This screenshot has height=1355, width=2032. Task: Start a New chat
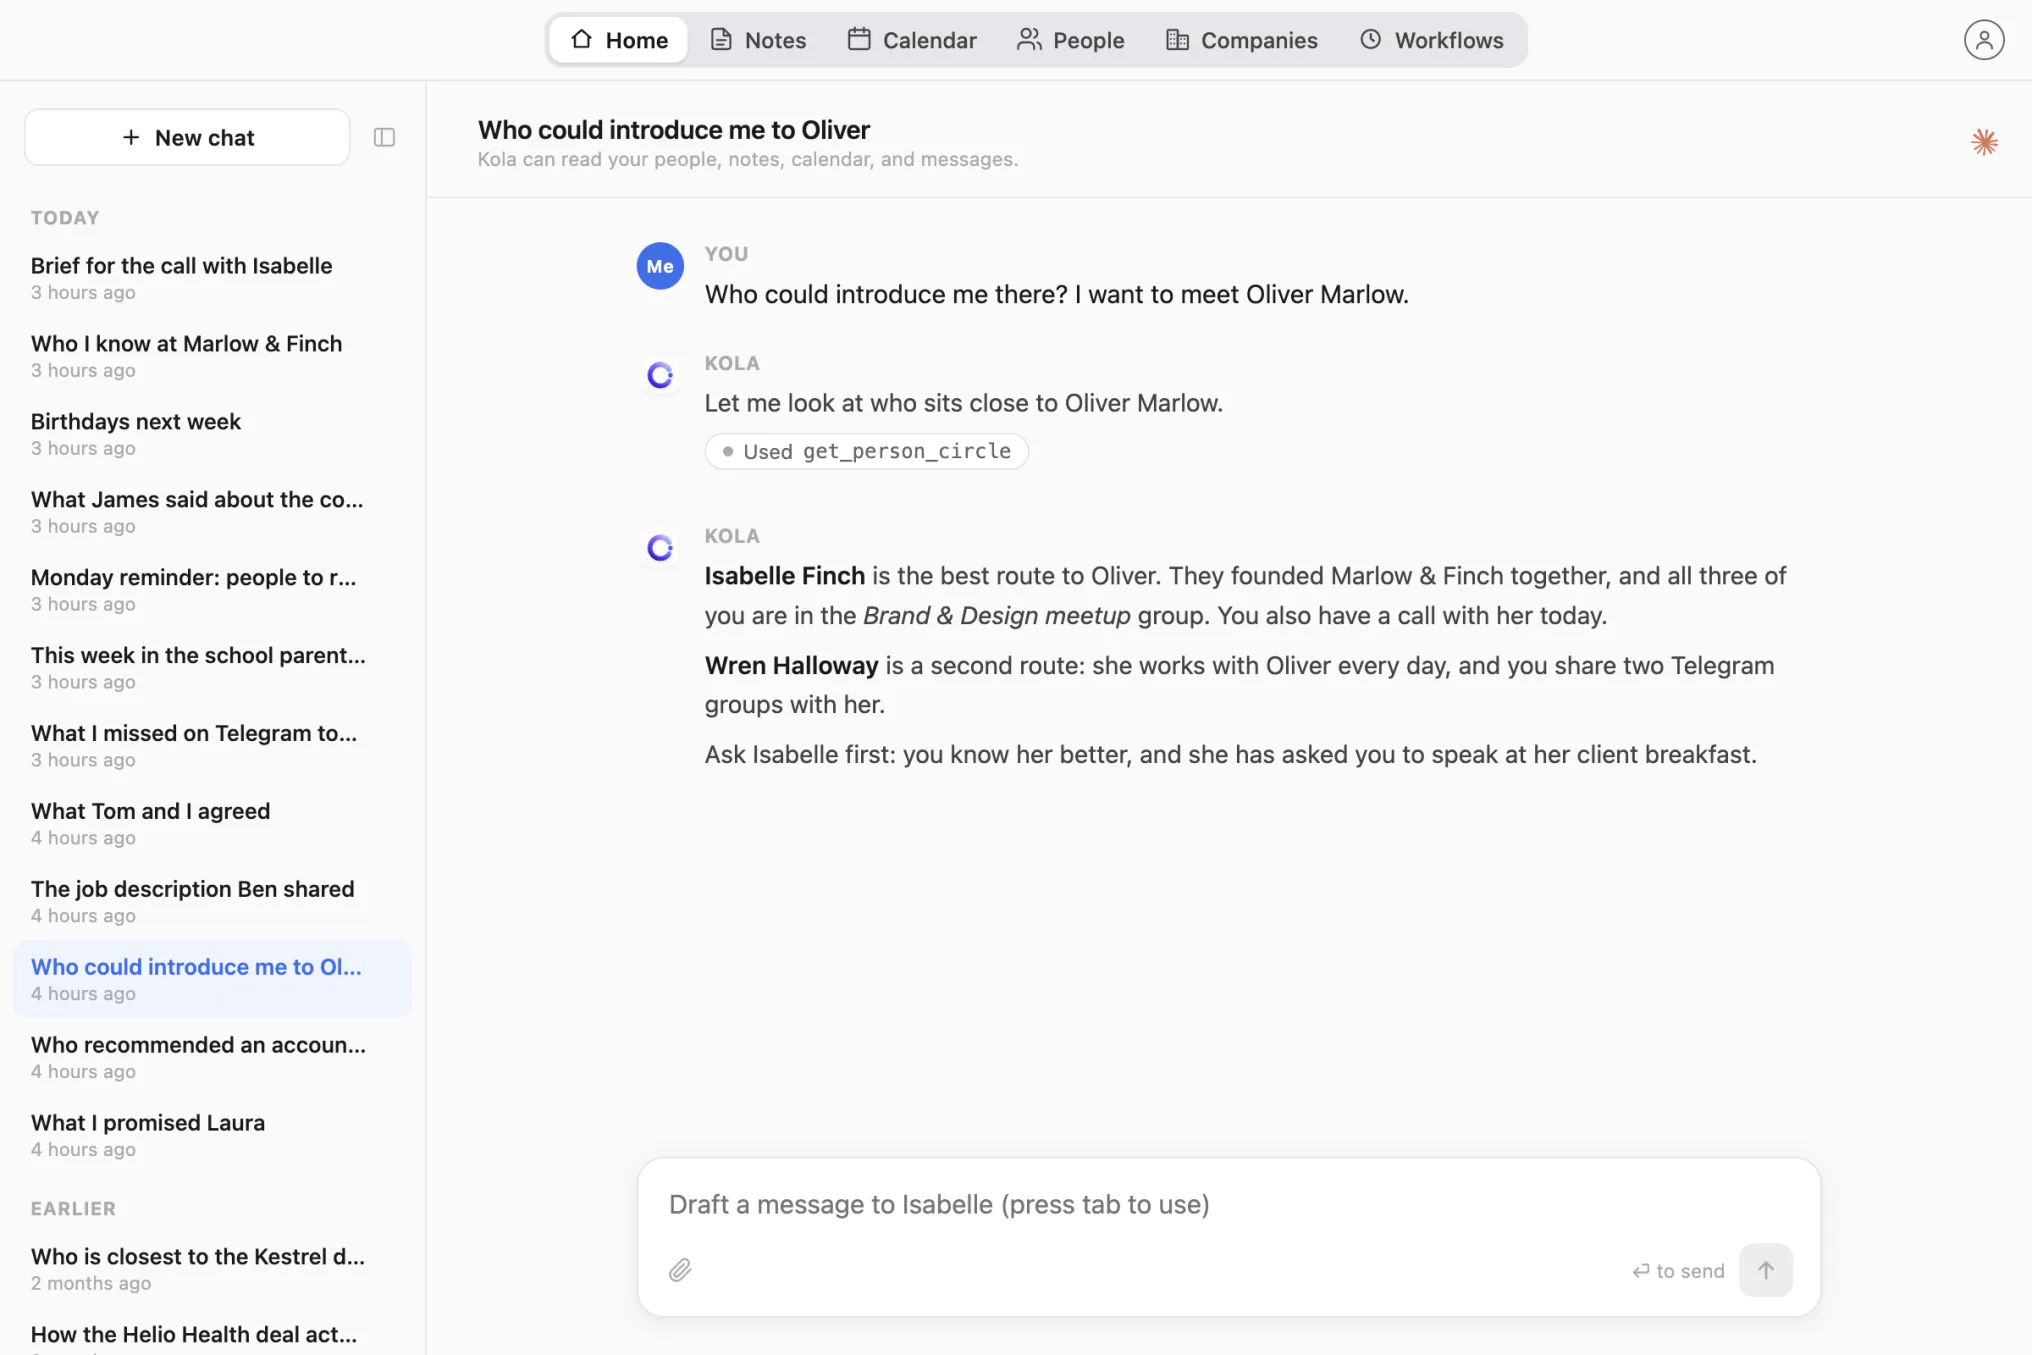(187, 137)
